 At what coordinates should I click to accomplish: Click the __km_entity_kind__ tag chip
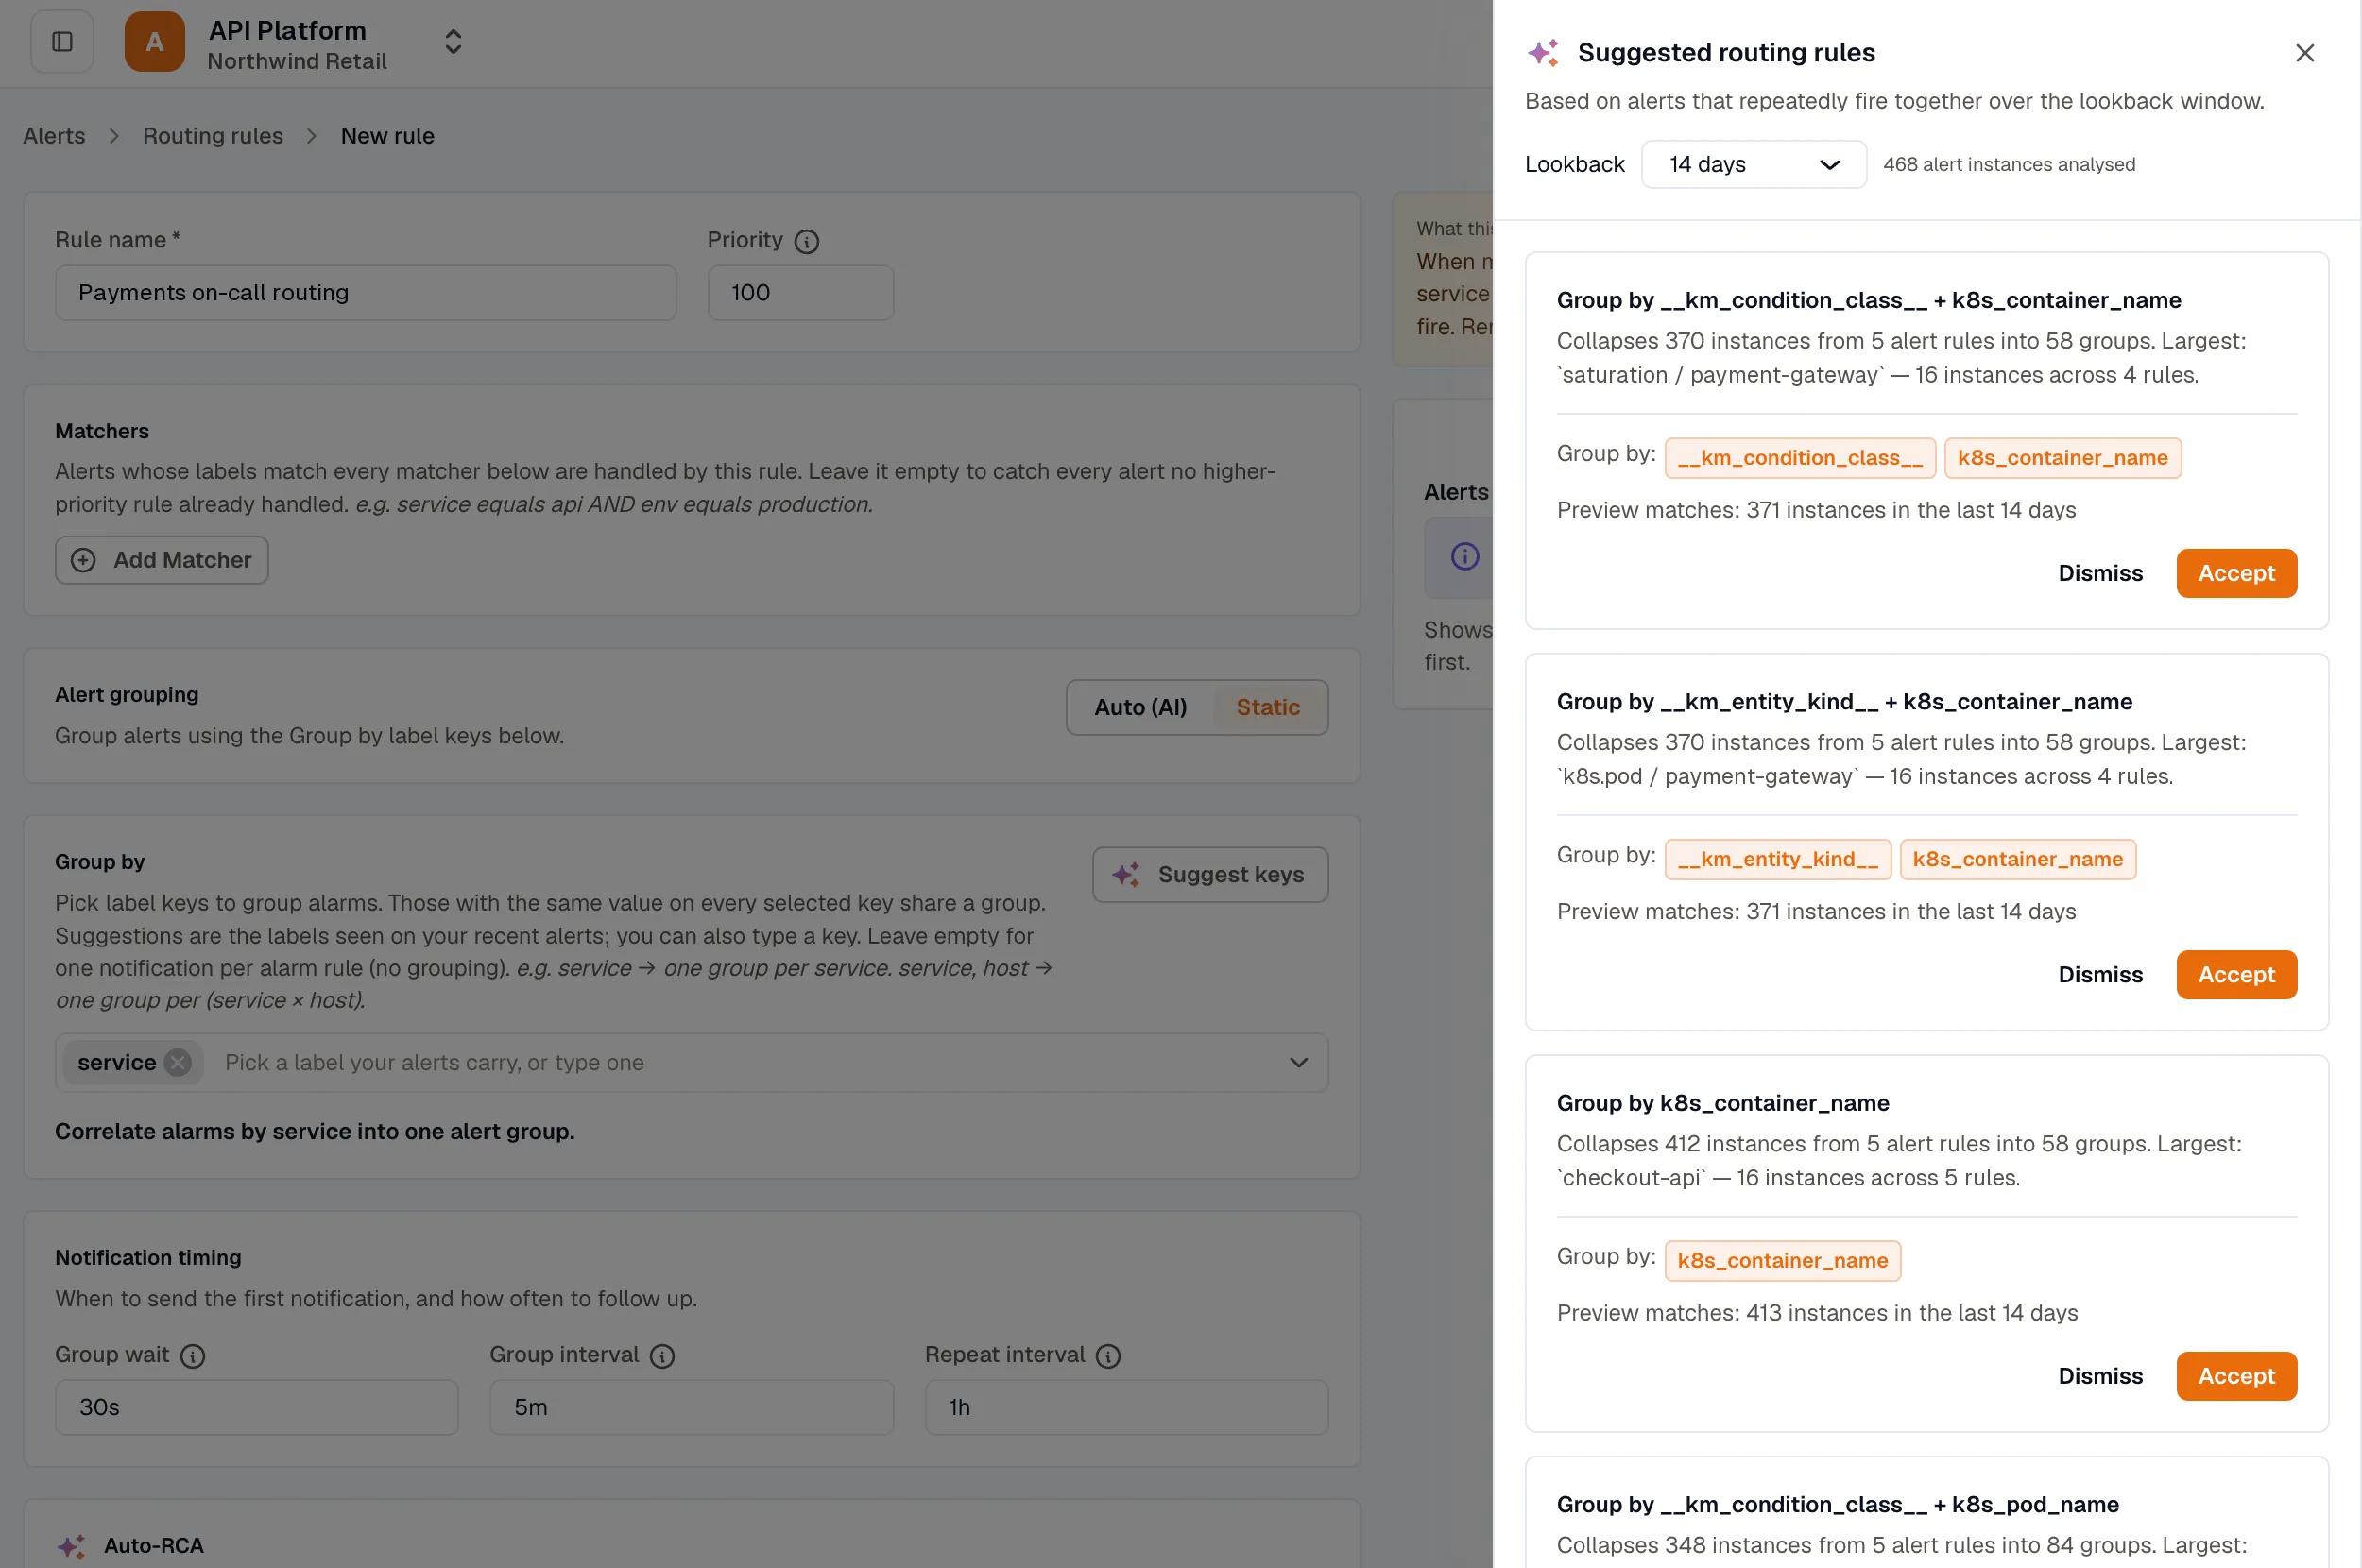tap(1777, 859)
